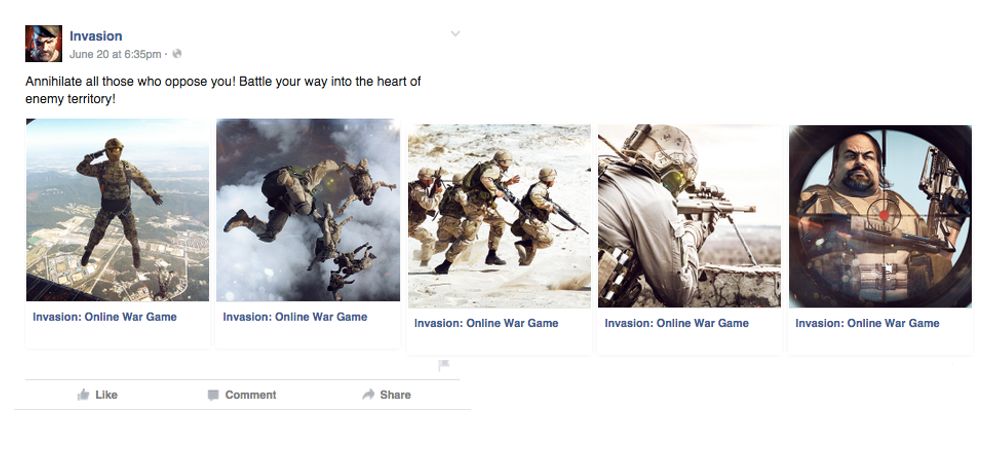Image resolution: width=992 pixels, height=461 pixels.
Task: Open the sniper aiming rifle image
Action: tap(690, 216)
